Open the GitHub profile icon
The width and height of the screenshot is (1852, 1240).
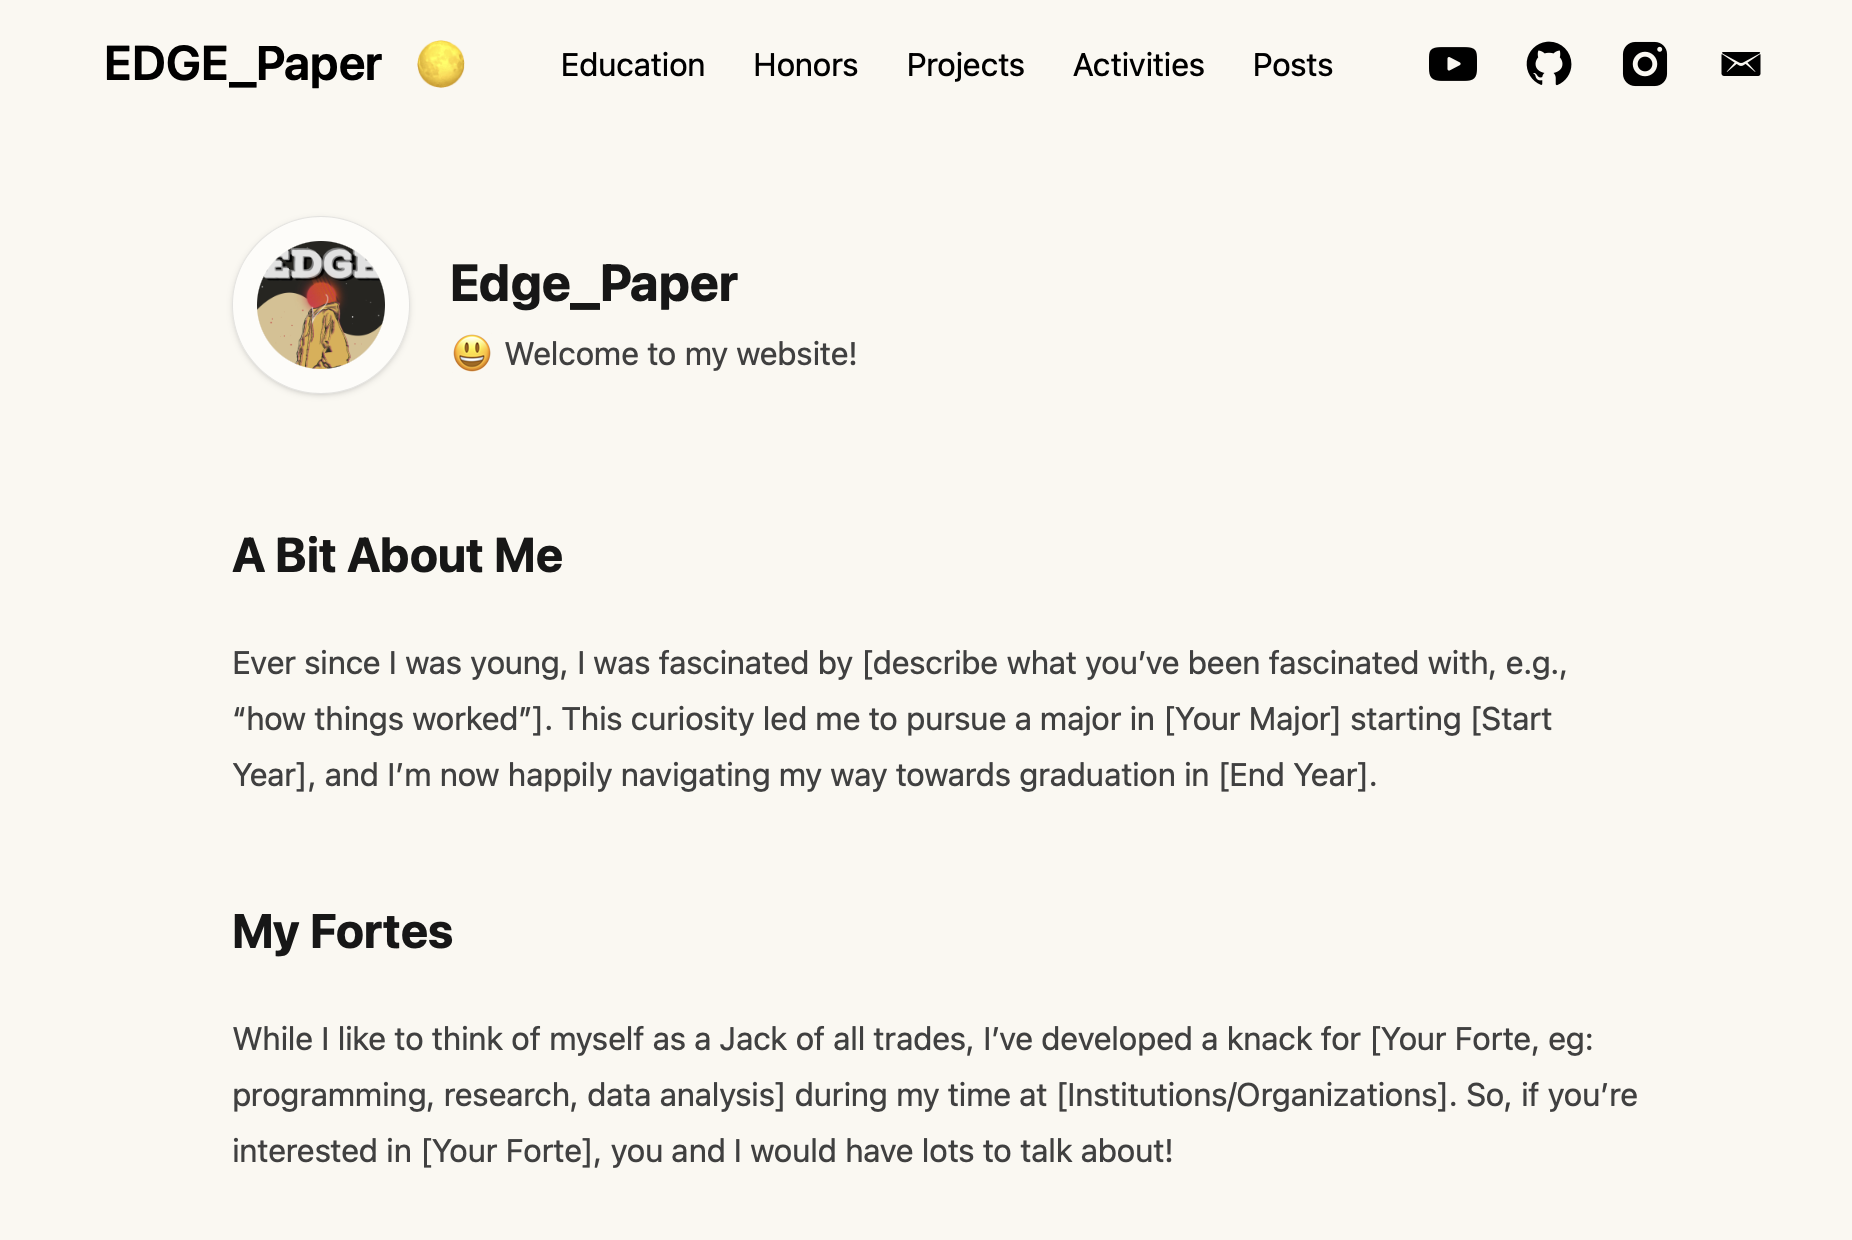1548,64
